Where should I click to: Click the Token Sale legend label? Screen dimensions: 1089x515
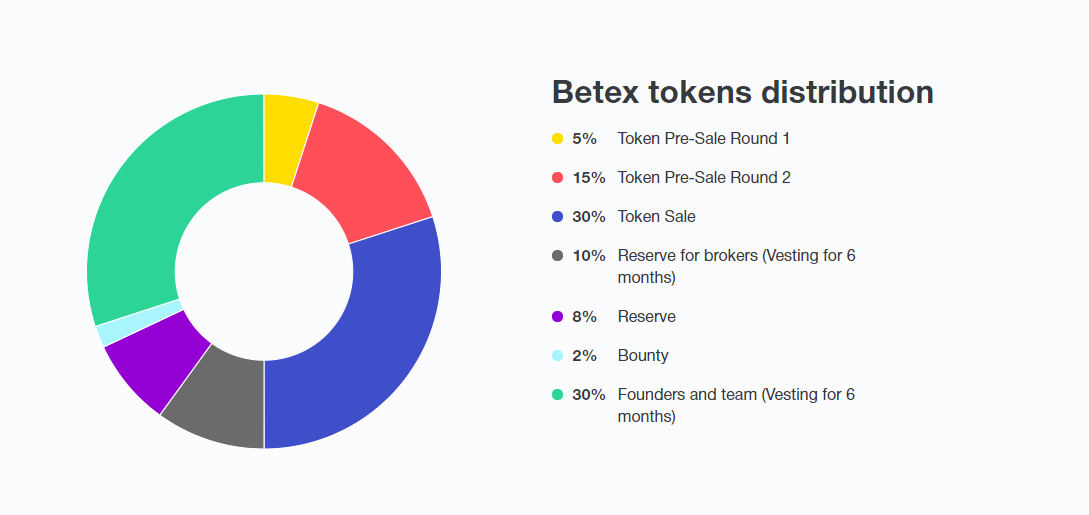tap(656, 217)
